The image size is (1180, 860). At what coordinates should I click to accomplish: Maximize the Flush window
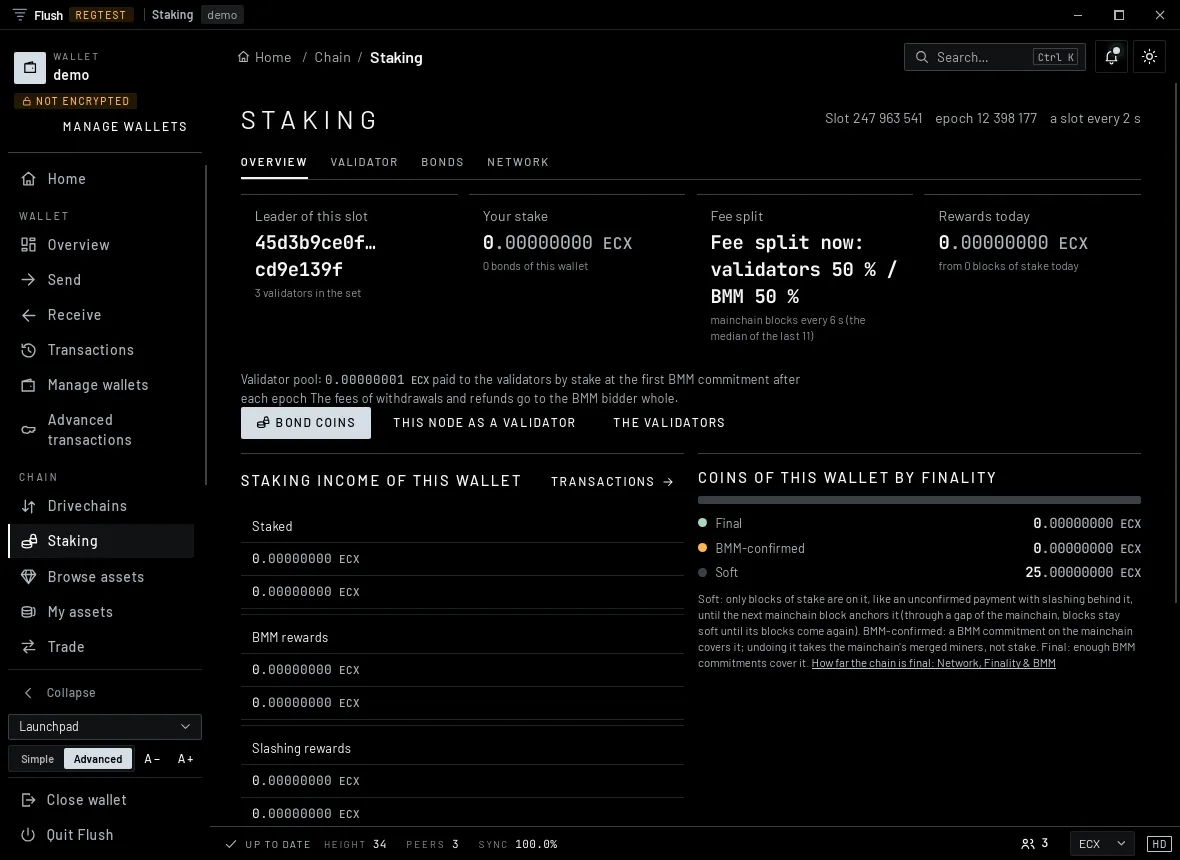pyautogui.click(x=1119, y=15)
